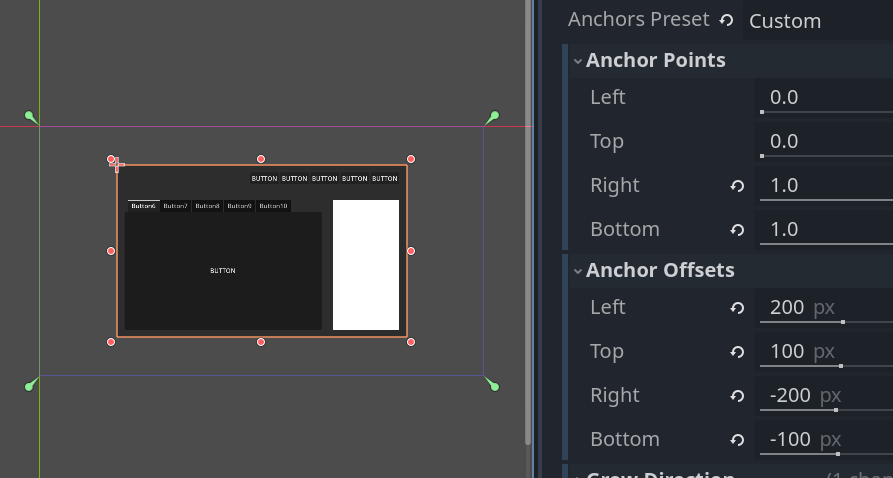Click the leftmost BUTTON in the top row
This screenshot has width=893, height=478.
pos(264,179)
